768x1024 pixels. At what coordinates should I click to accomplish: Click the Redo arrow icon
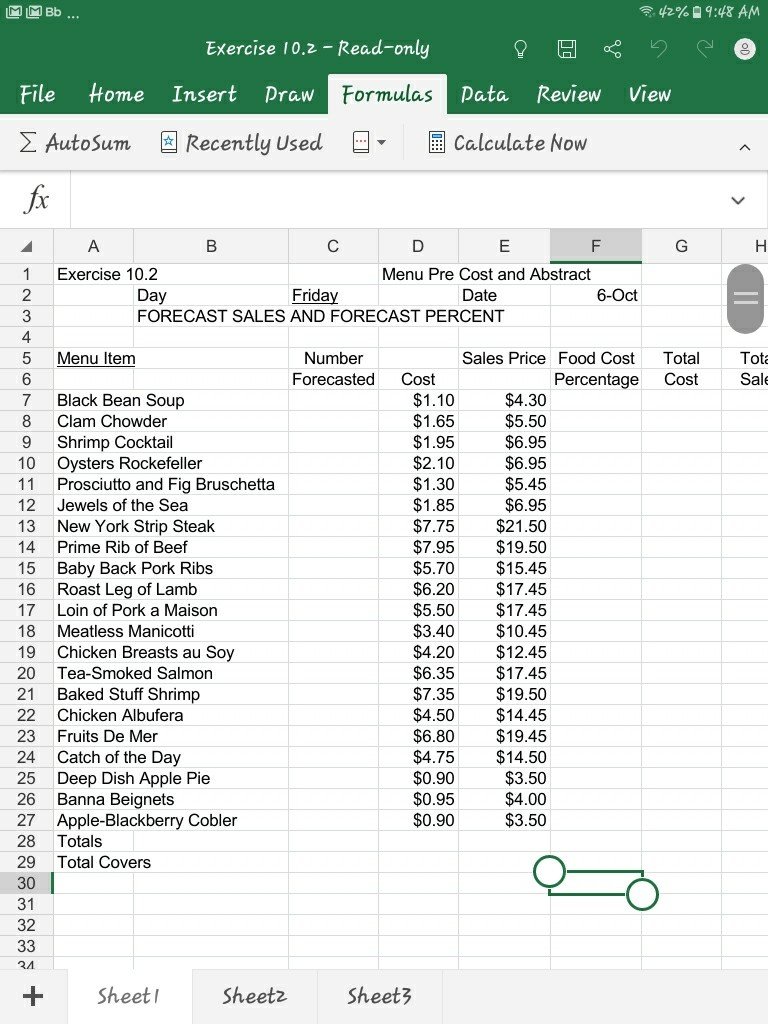pos(704,49)
